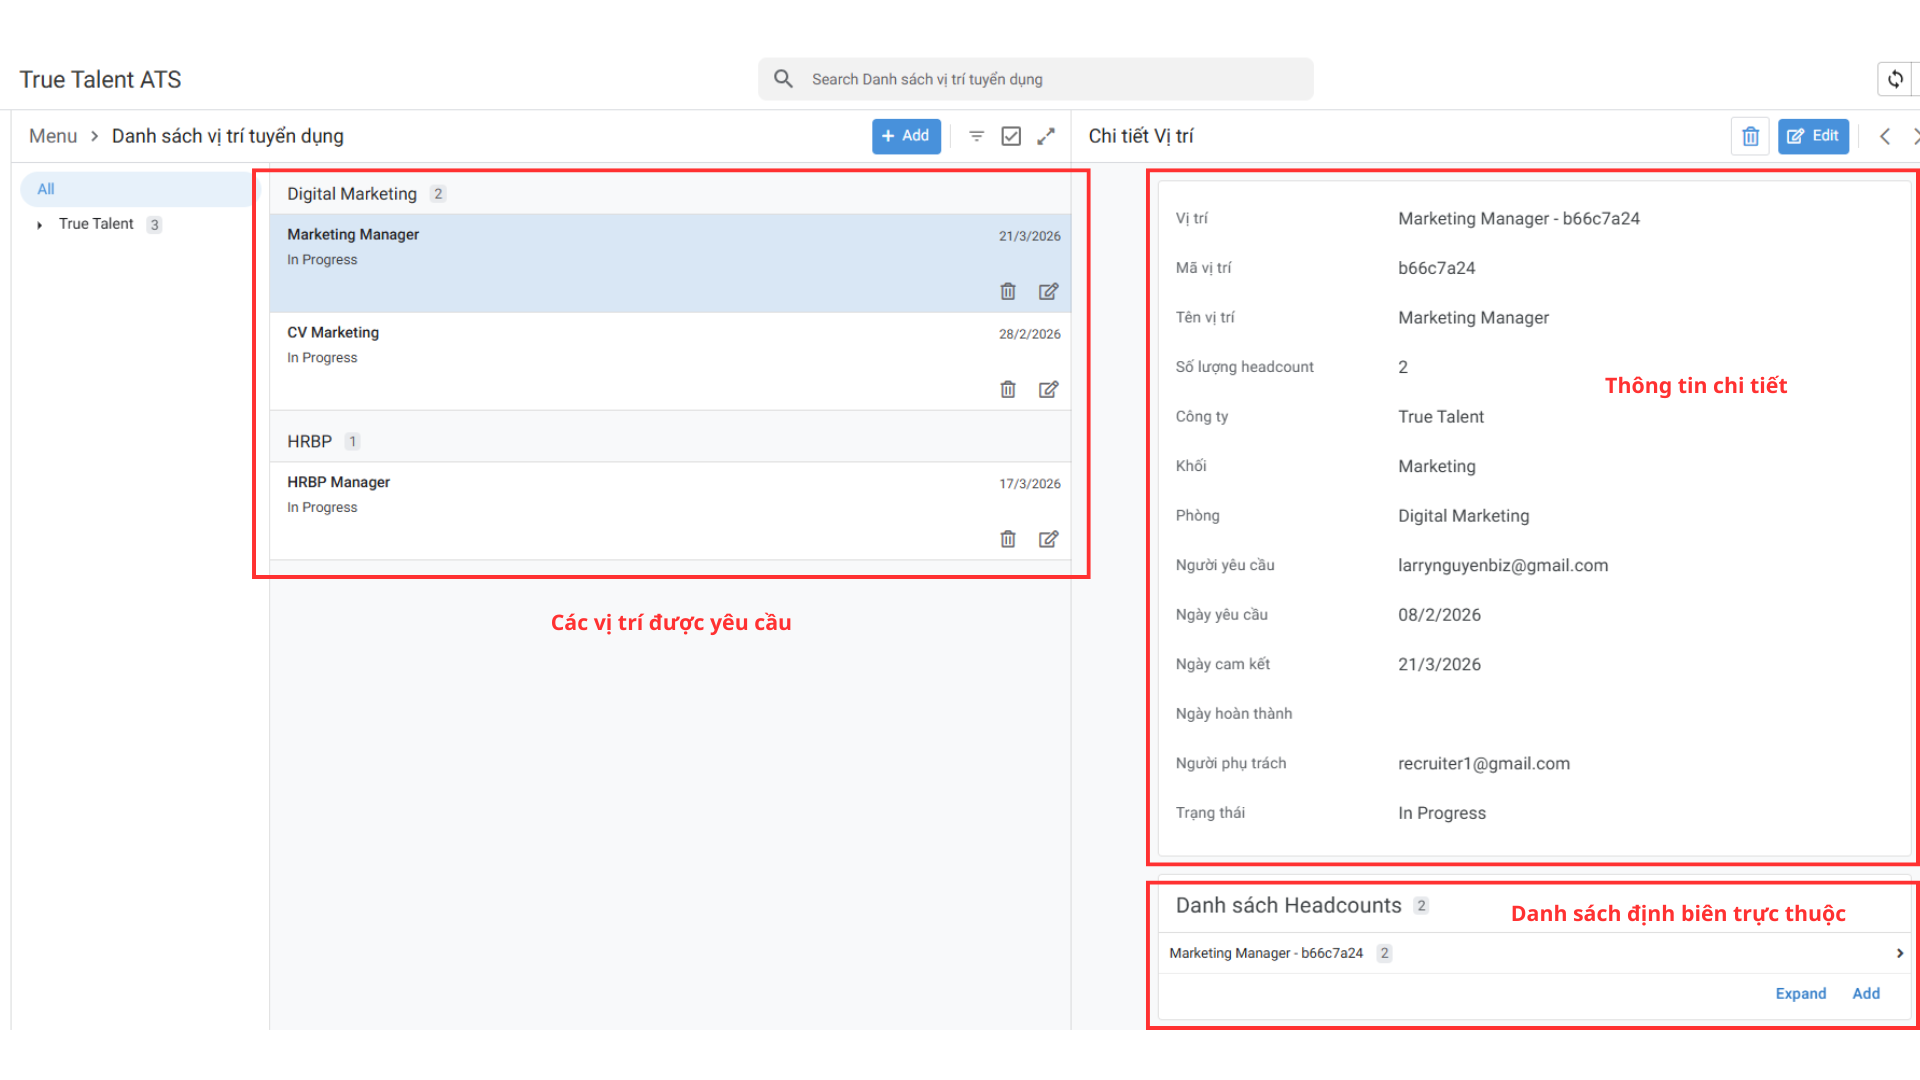The image size is (1920, 1080).
Task: Click the search field for Danh sách vị trí
Action: [x=1035, y=79]
